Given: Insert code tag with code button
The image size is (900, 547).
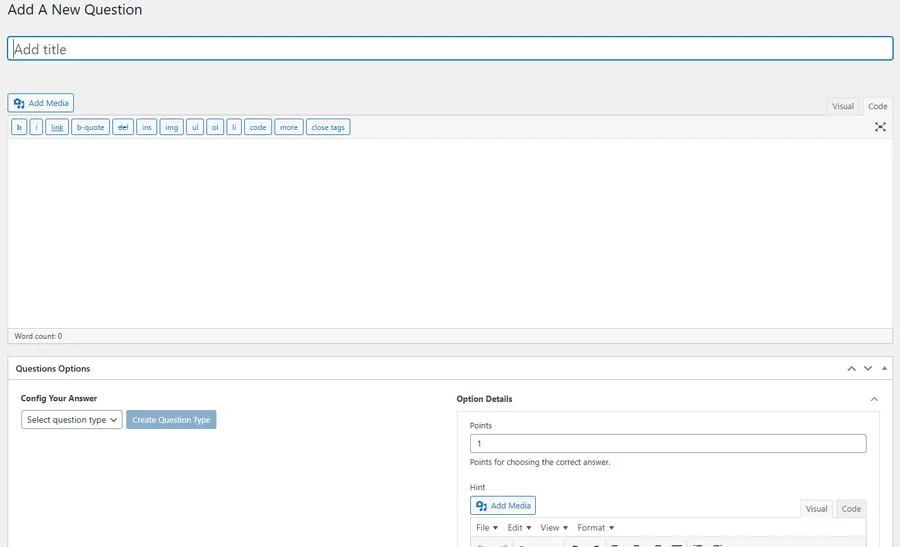Looking at the screenshot, I should 258,127.
